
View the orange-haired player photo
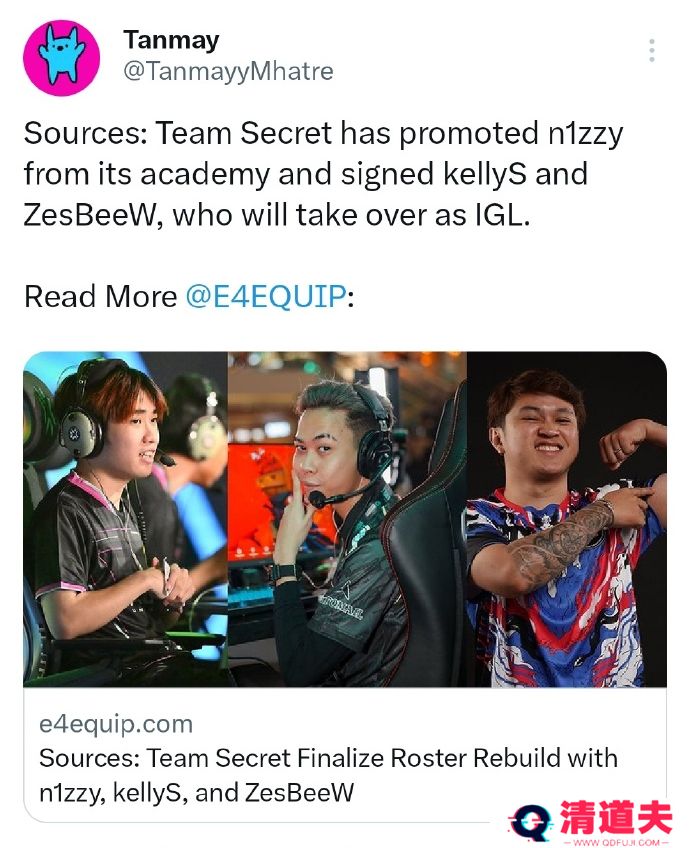point(125,519)
